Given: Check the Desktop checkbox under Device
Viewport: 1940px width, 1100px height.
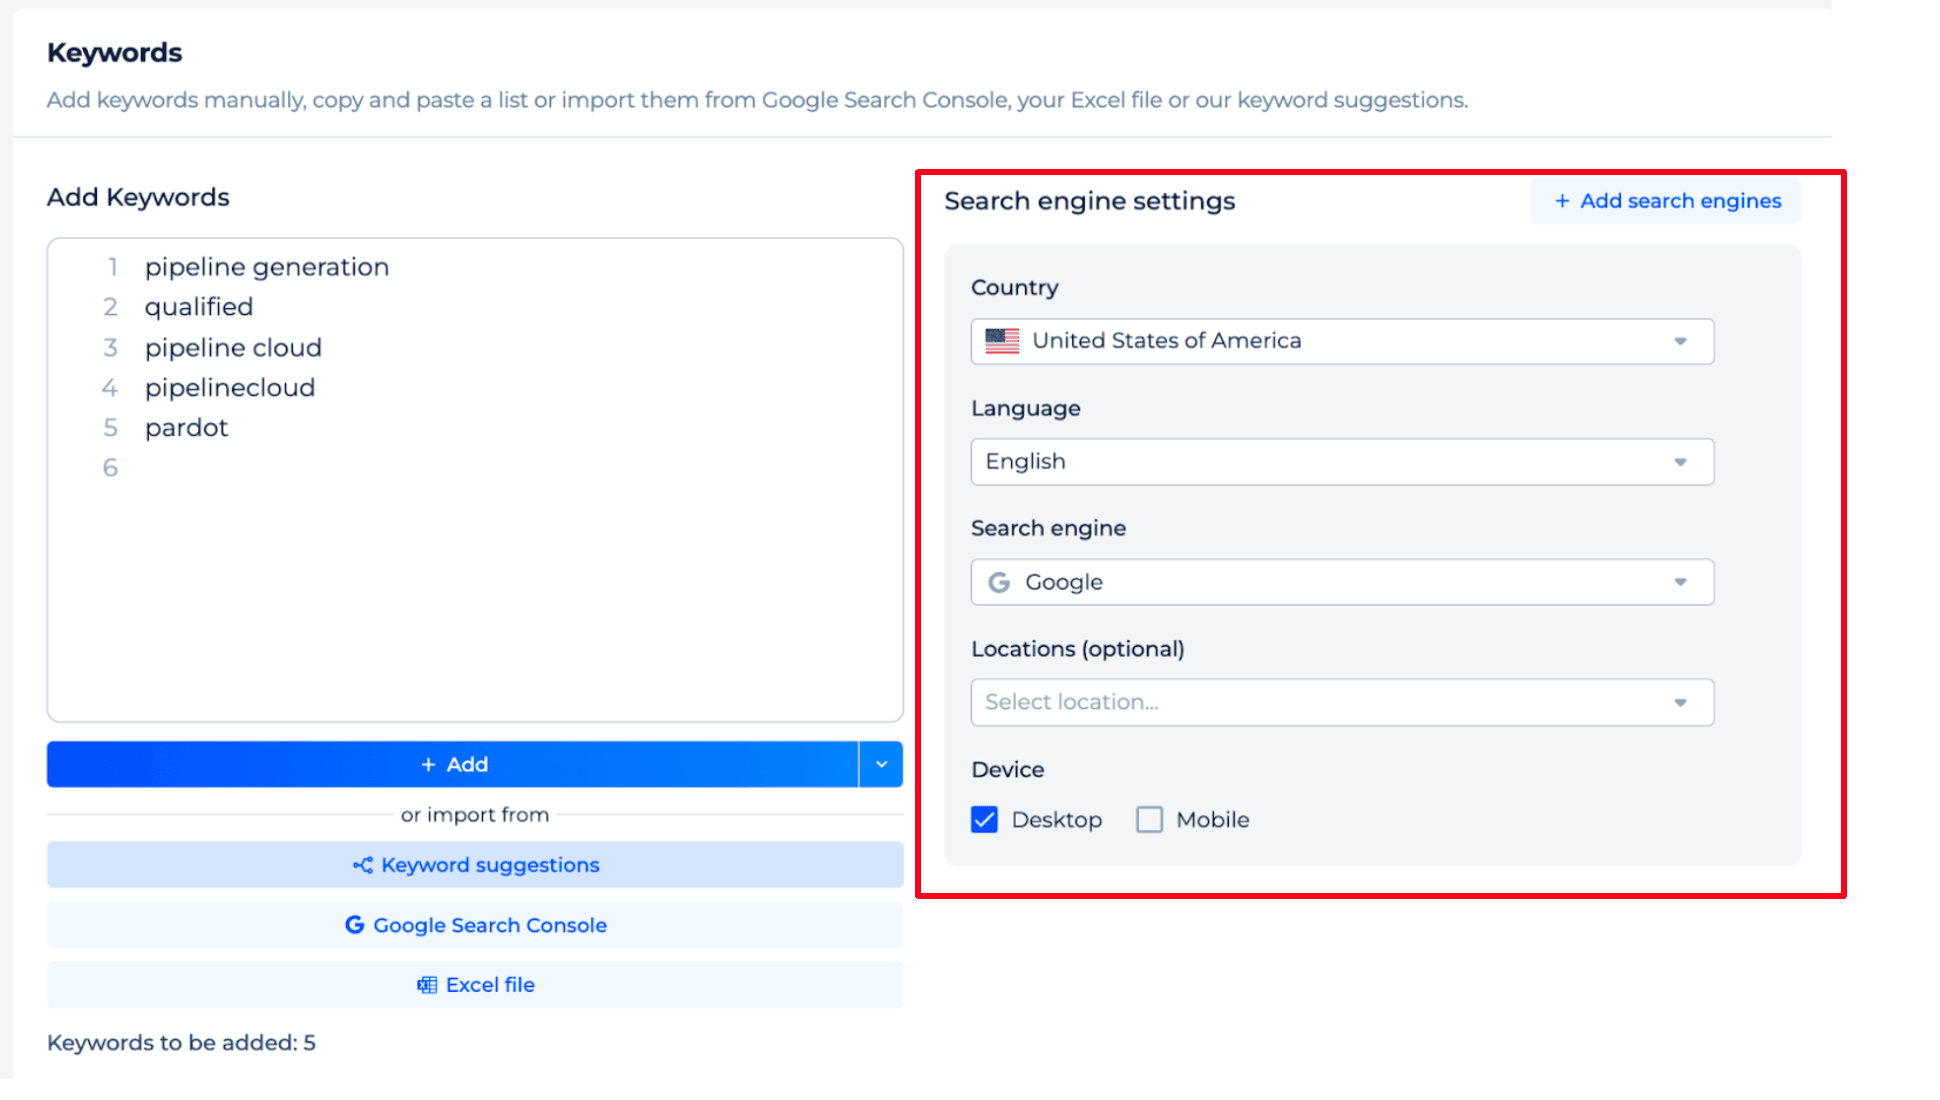Looking at the screenshot, I should tap(985, 819).
